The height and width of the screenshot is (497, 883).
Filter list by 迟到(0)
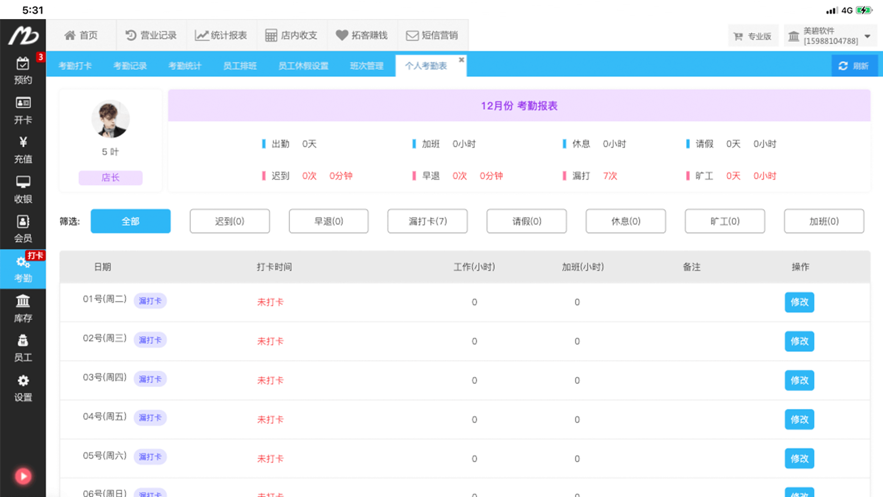230,221
